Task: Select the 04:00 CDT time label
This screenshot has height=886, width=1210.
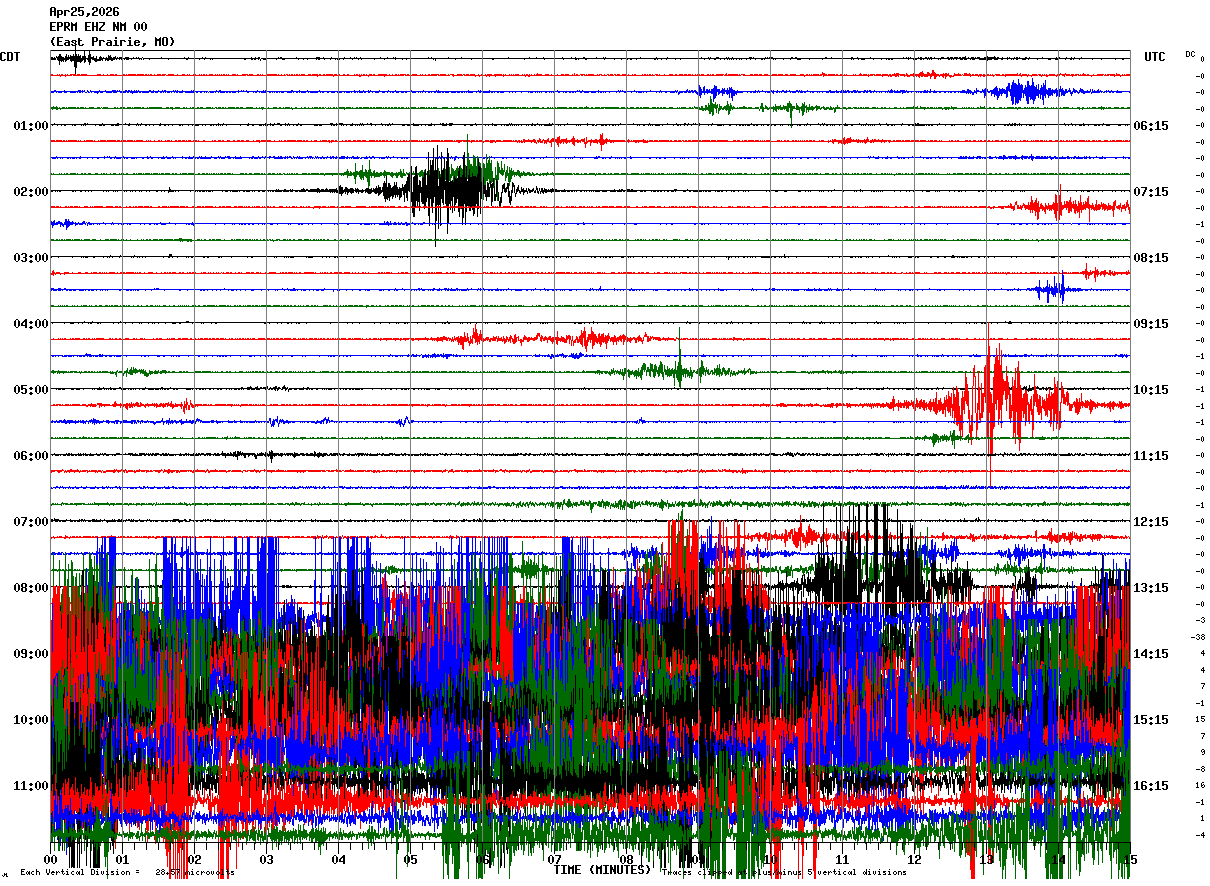Action: pyautogui.click(x=31, y=324)
